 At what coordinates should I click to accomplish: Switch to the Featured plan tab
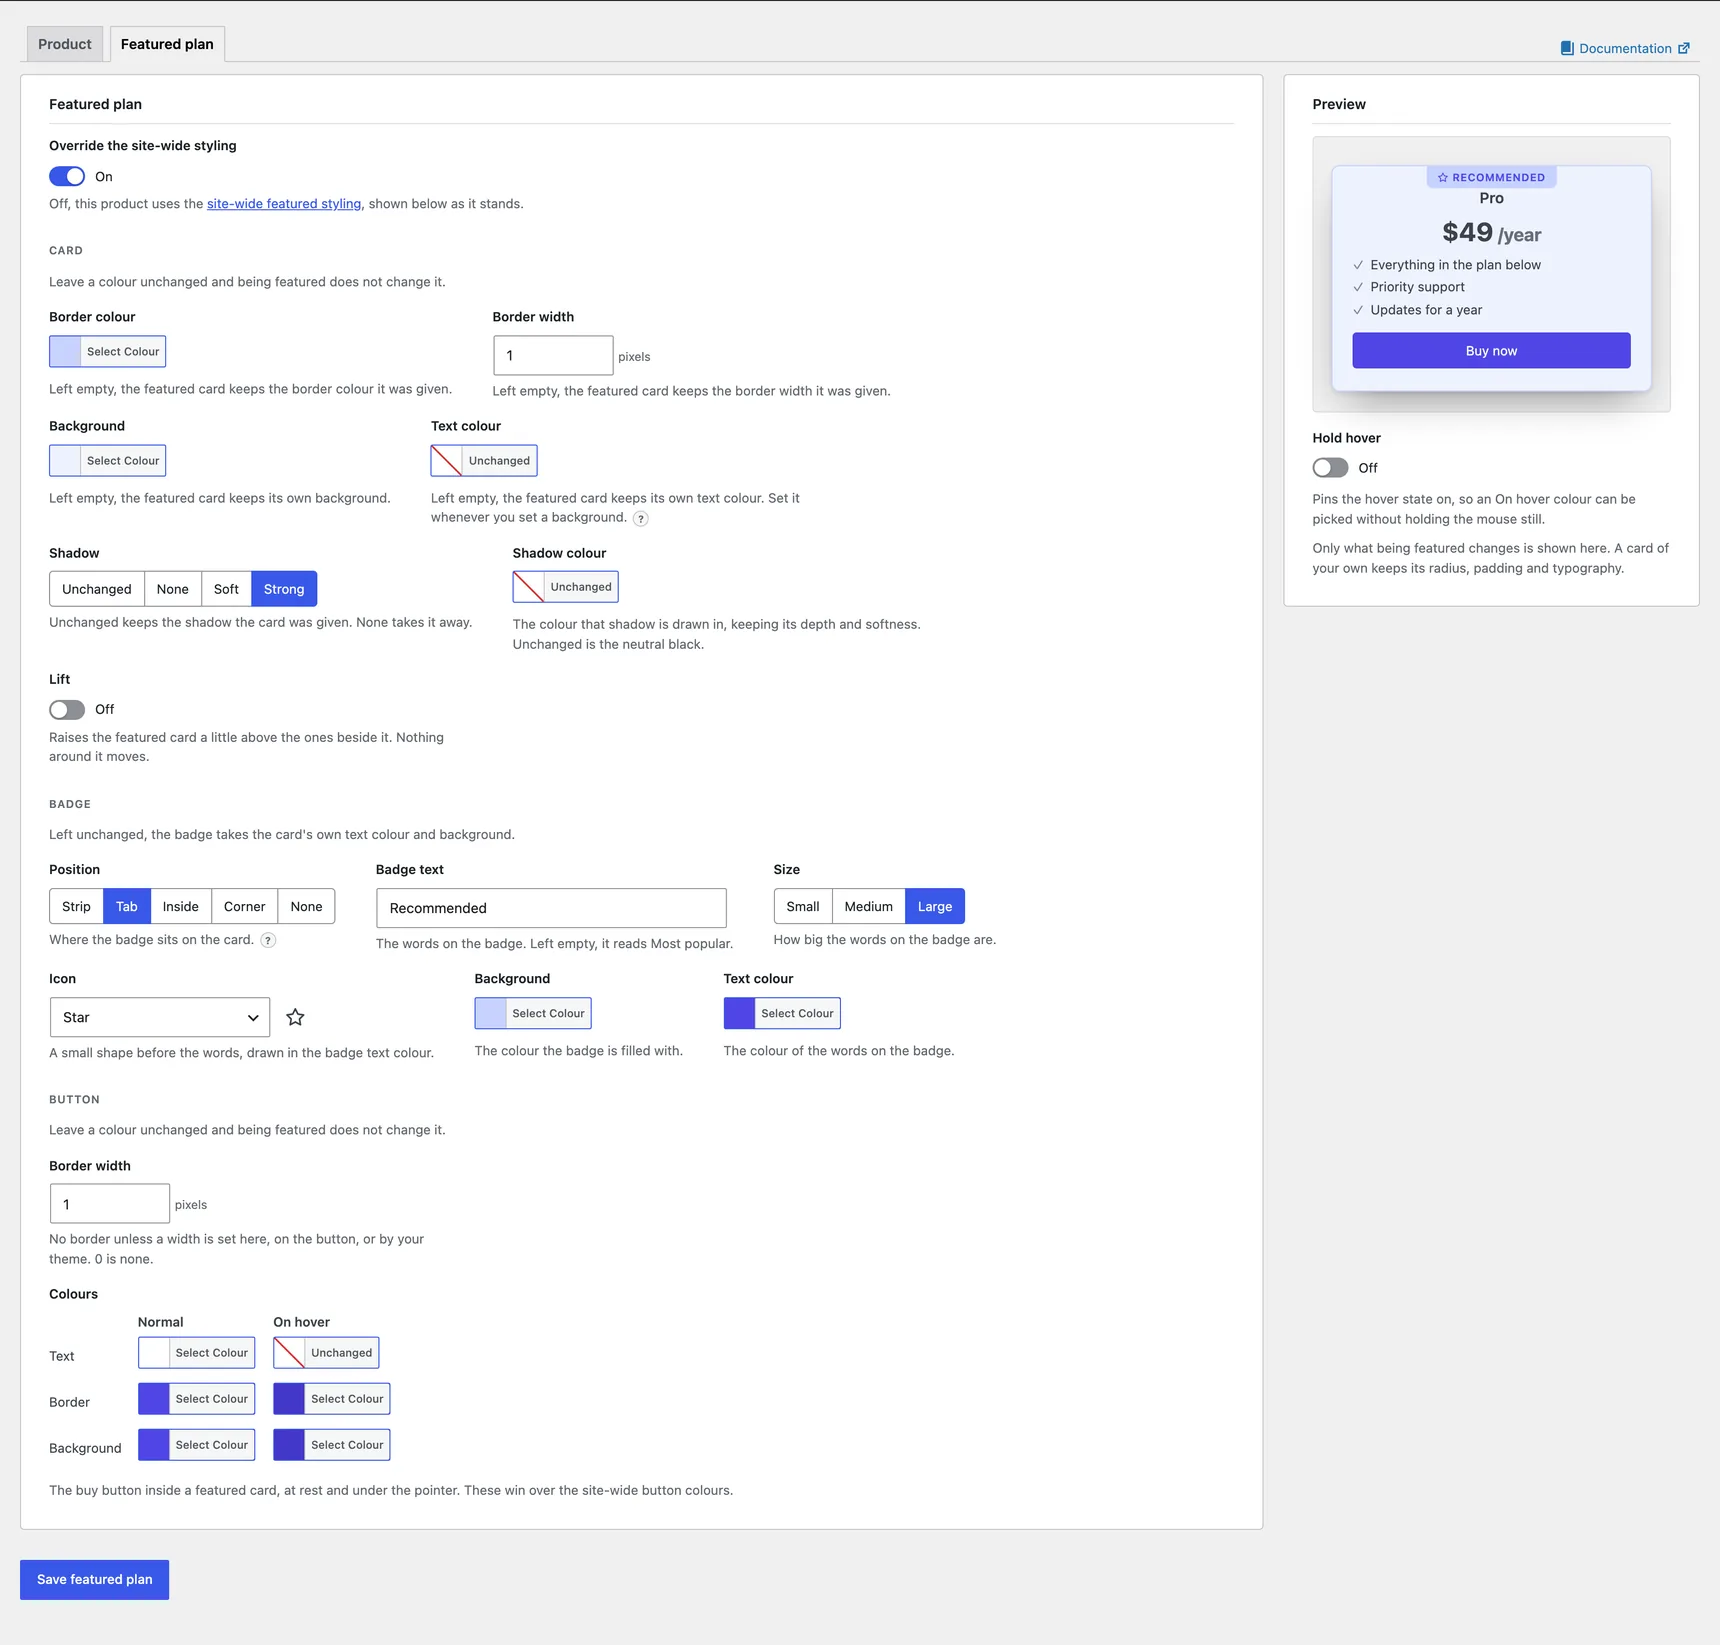point(167,44)
